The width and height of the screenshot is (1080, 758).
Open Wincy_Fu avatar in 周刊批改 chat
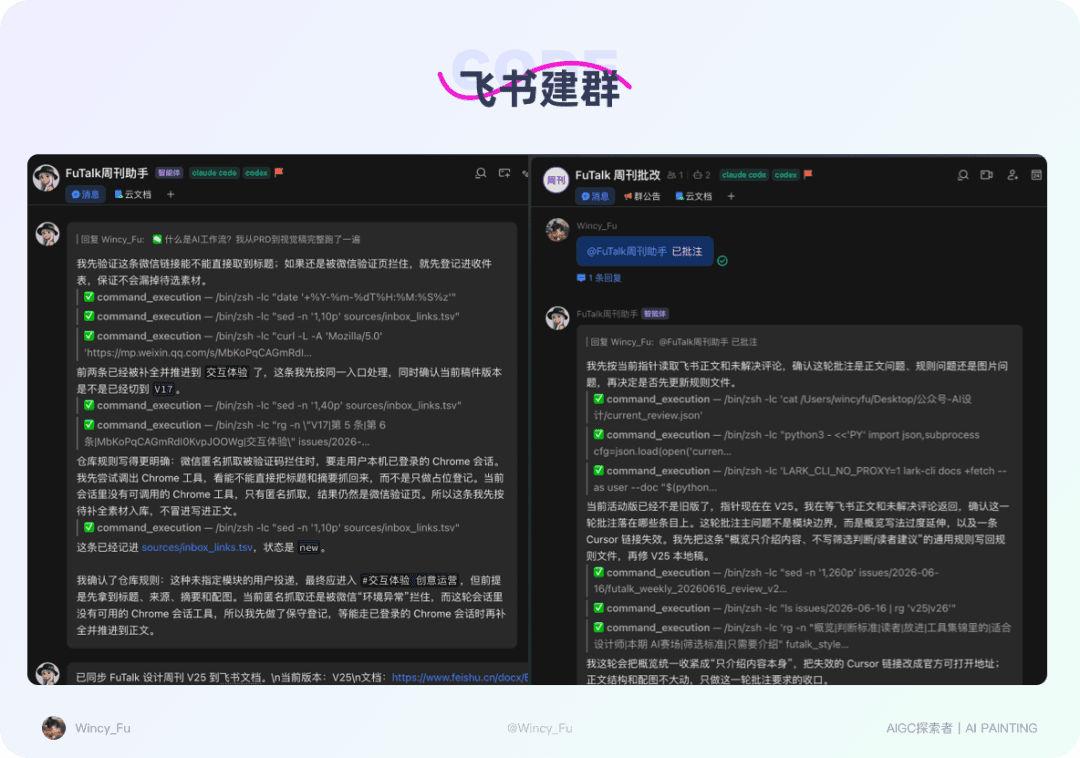pyautogui.click(x=557, y=229)
